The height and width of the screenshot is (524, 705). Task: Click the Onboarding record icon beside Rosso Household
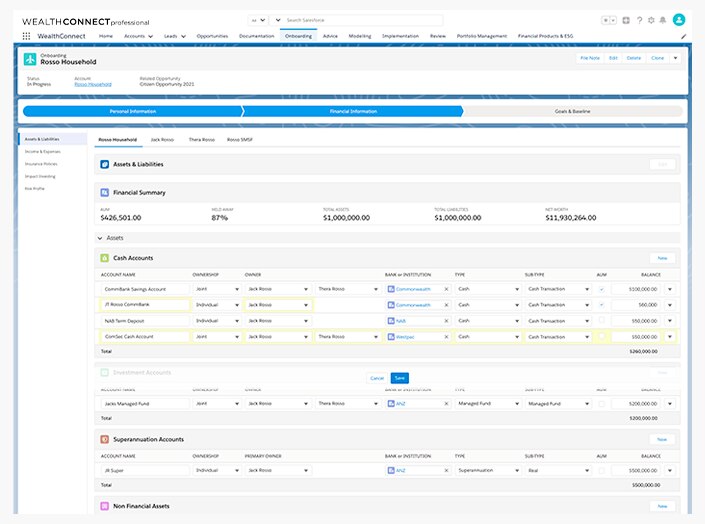(30, 59)
